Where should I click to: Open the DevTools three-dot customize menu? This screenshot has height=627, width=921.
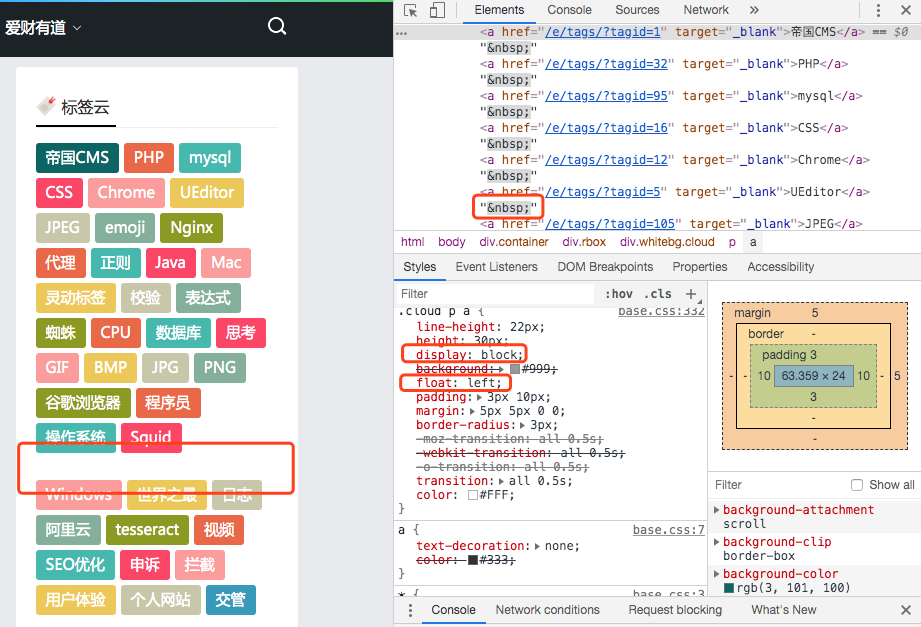[x=879, y=11]
